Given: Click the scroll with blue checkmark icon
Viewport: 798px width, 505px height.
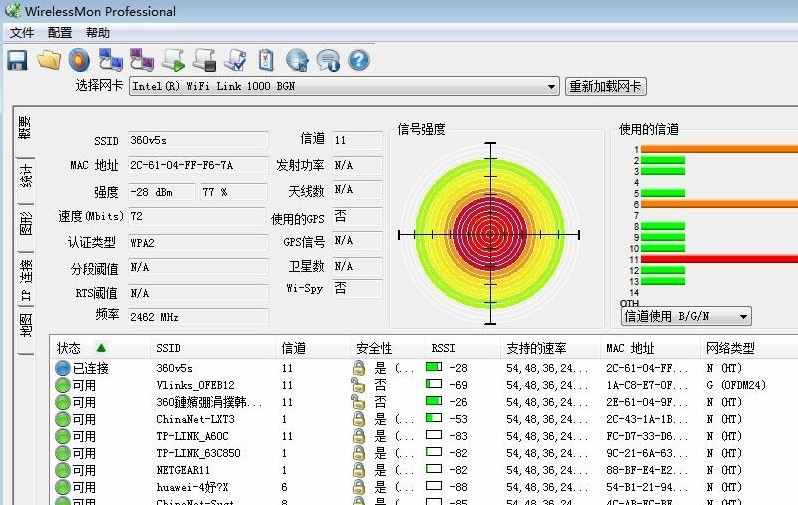Looking at the screenshot, I should tap(235, 60).
